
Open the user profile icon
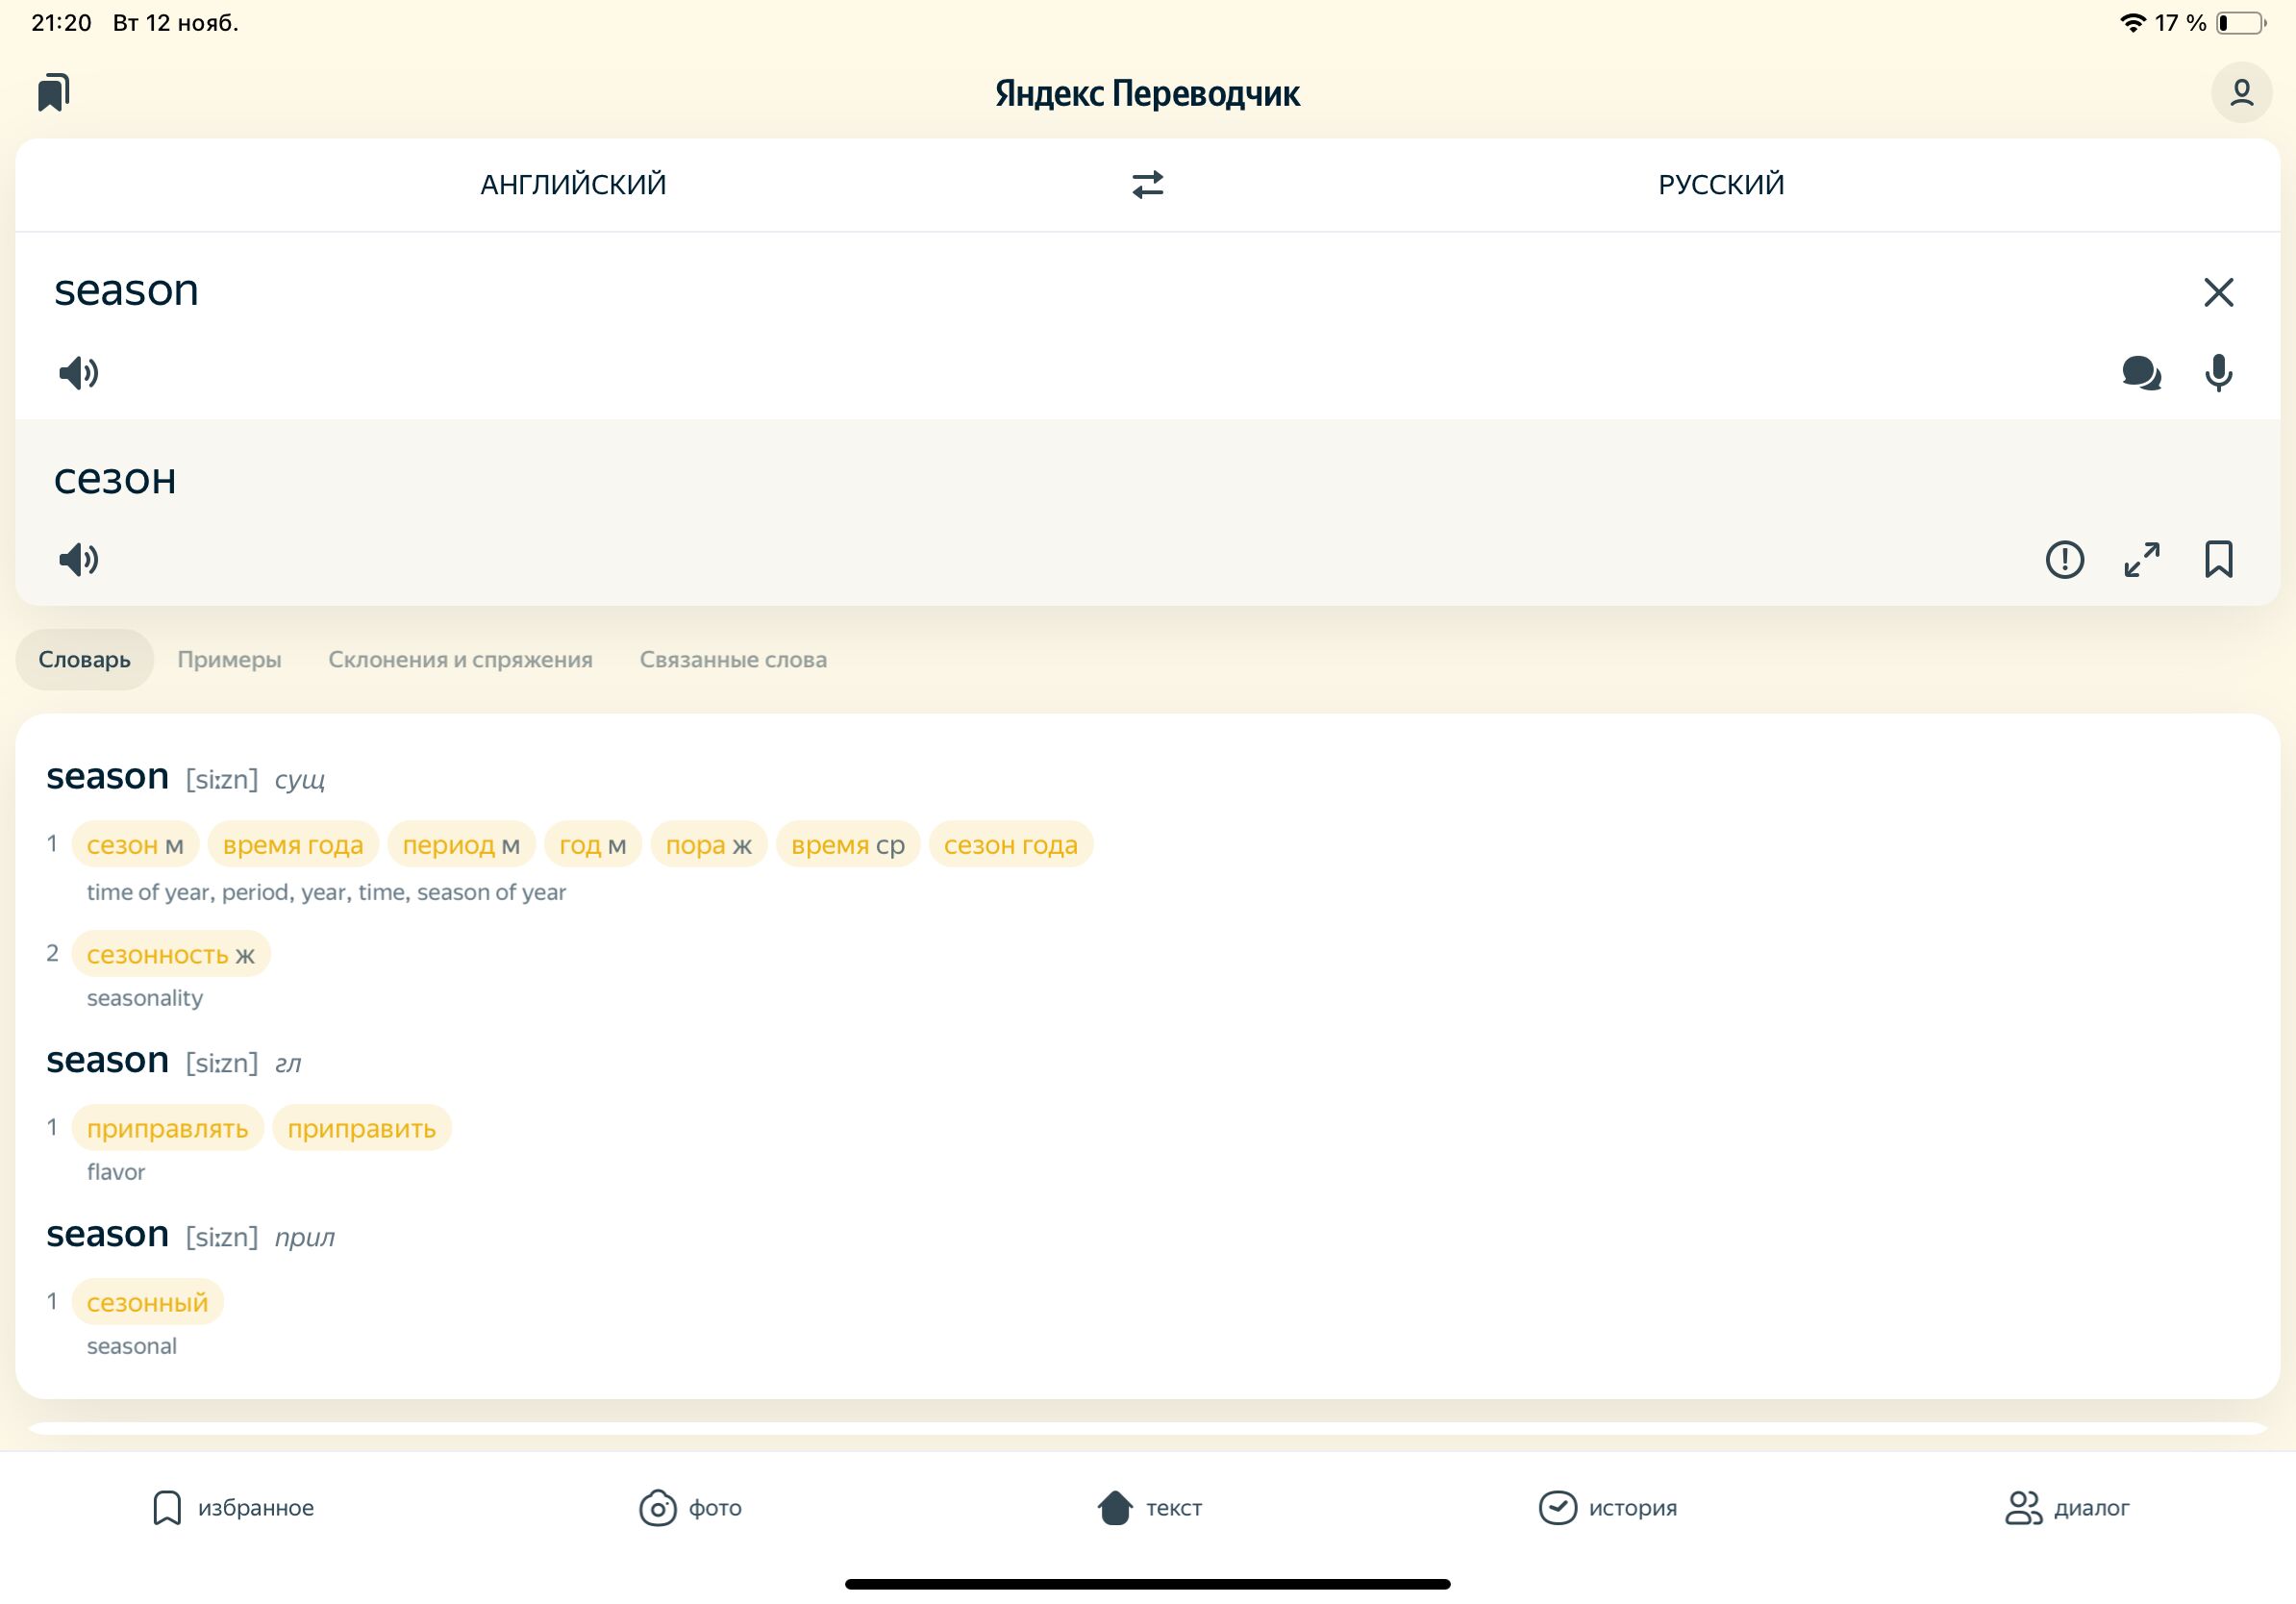[2241, 93]
